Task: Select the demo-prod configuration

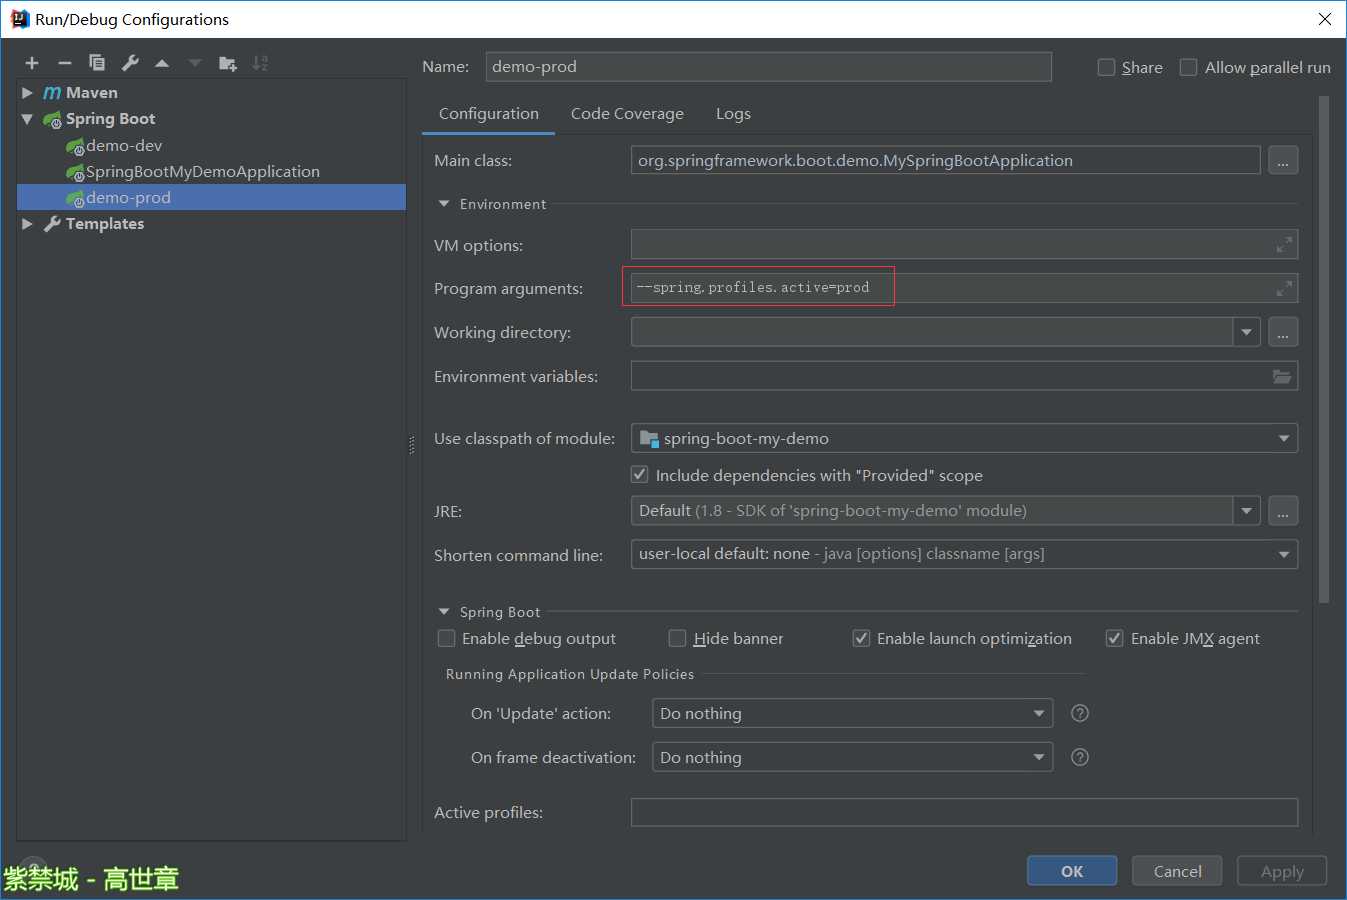Action: coord(211,197)
